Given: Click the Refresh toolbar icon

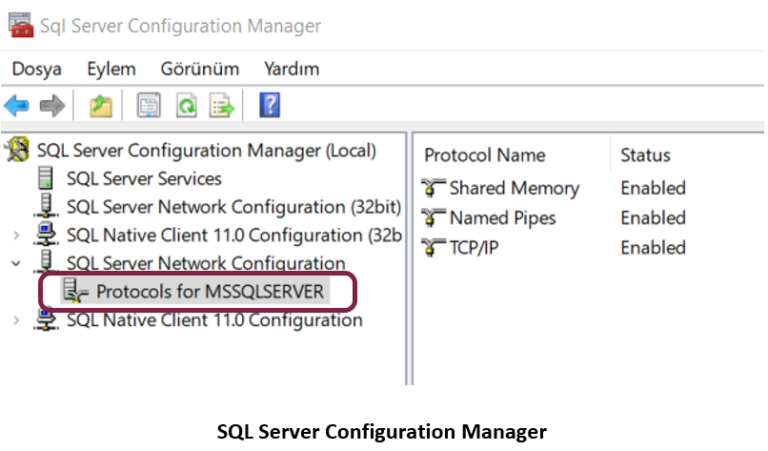Looking at the screenshot, I should tap(186, 106).
